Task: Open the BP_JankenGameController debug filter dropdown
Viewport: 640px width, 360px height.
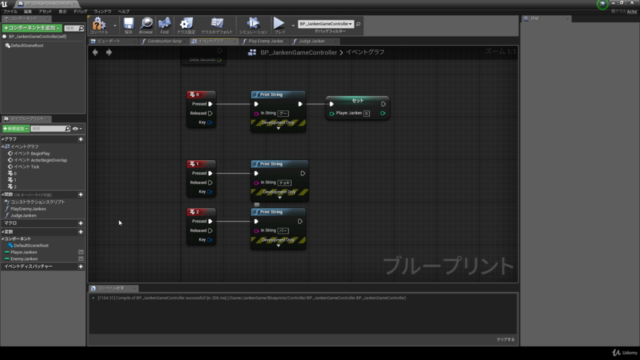Action: tap(326, 24)
